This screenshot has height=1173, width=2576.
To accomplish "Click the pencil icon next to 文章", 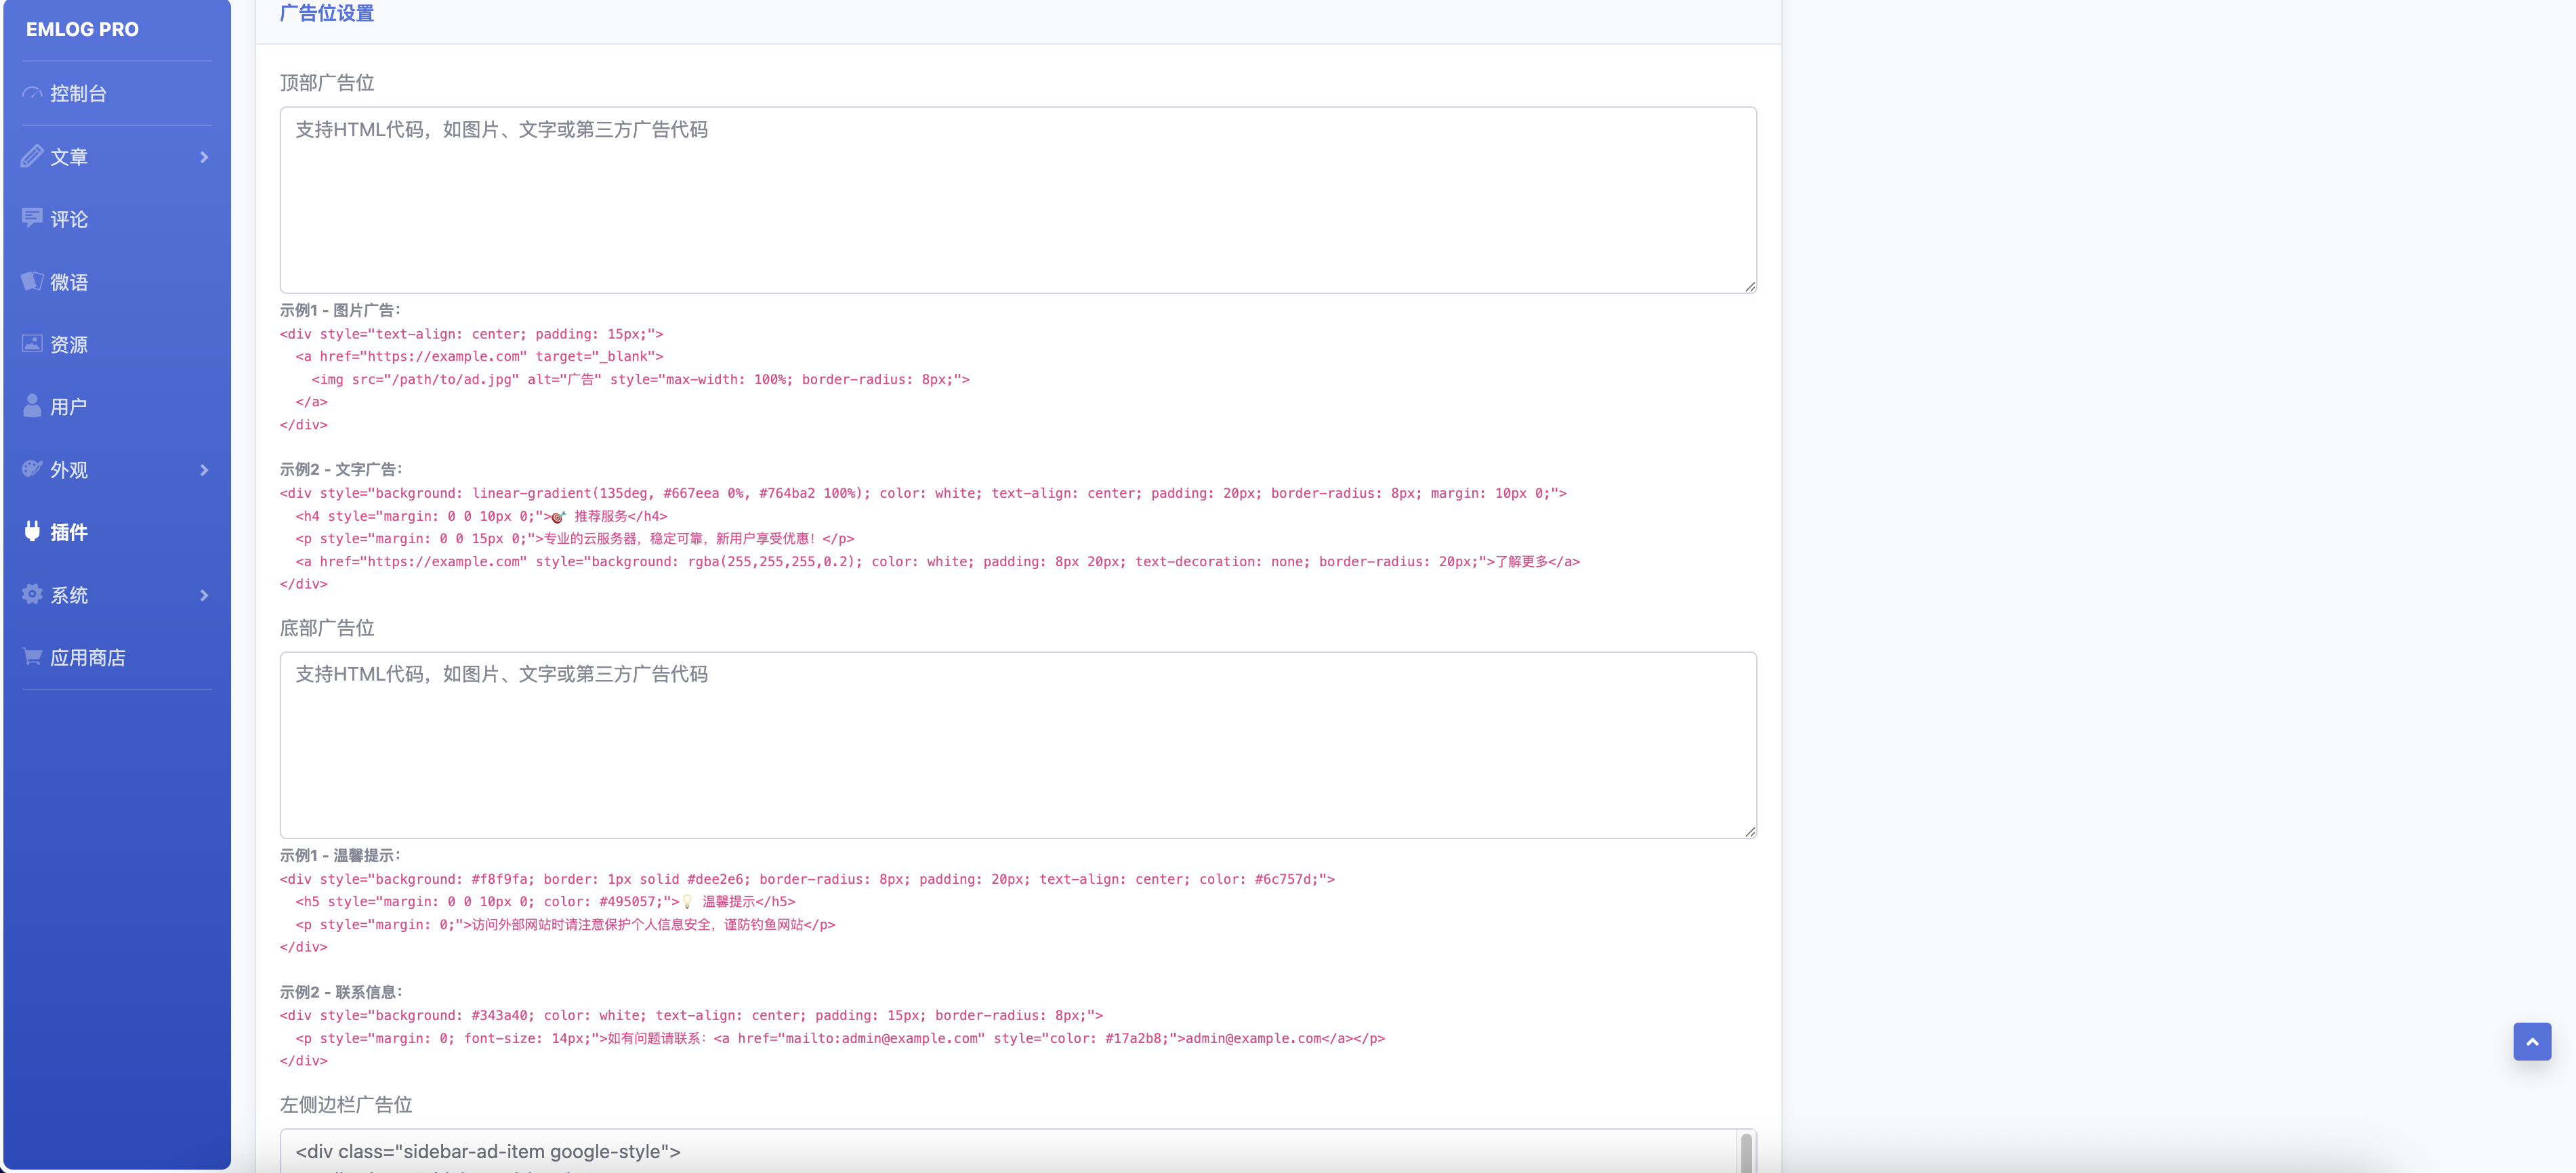I will point(32,156).
